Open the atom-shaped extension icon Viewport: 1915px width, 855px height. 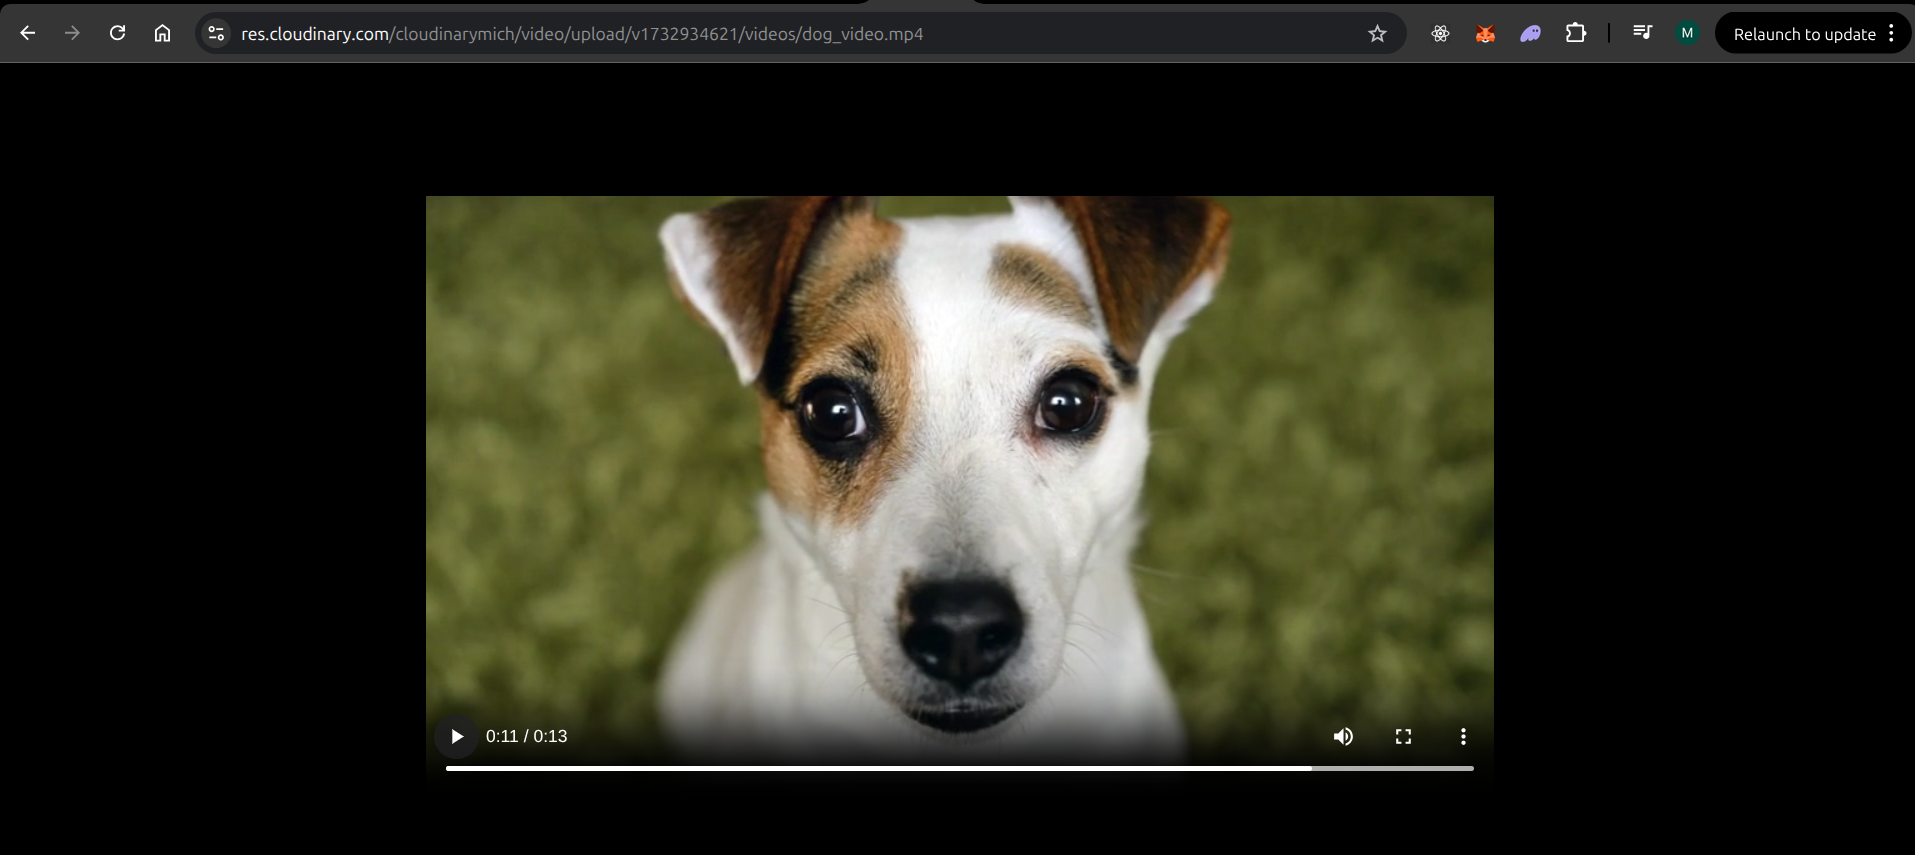1440,34
